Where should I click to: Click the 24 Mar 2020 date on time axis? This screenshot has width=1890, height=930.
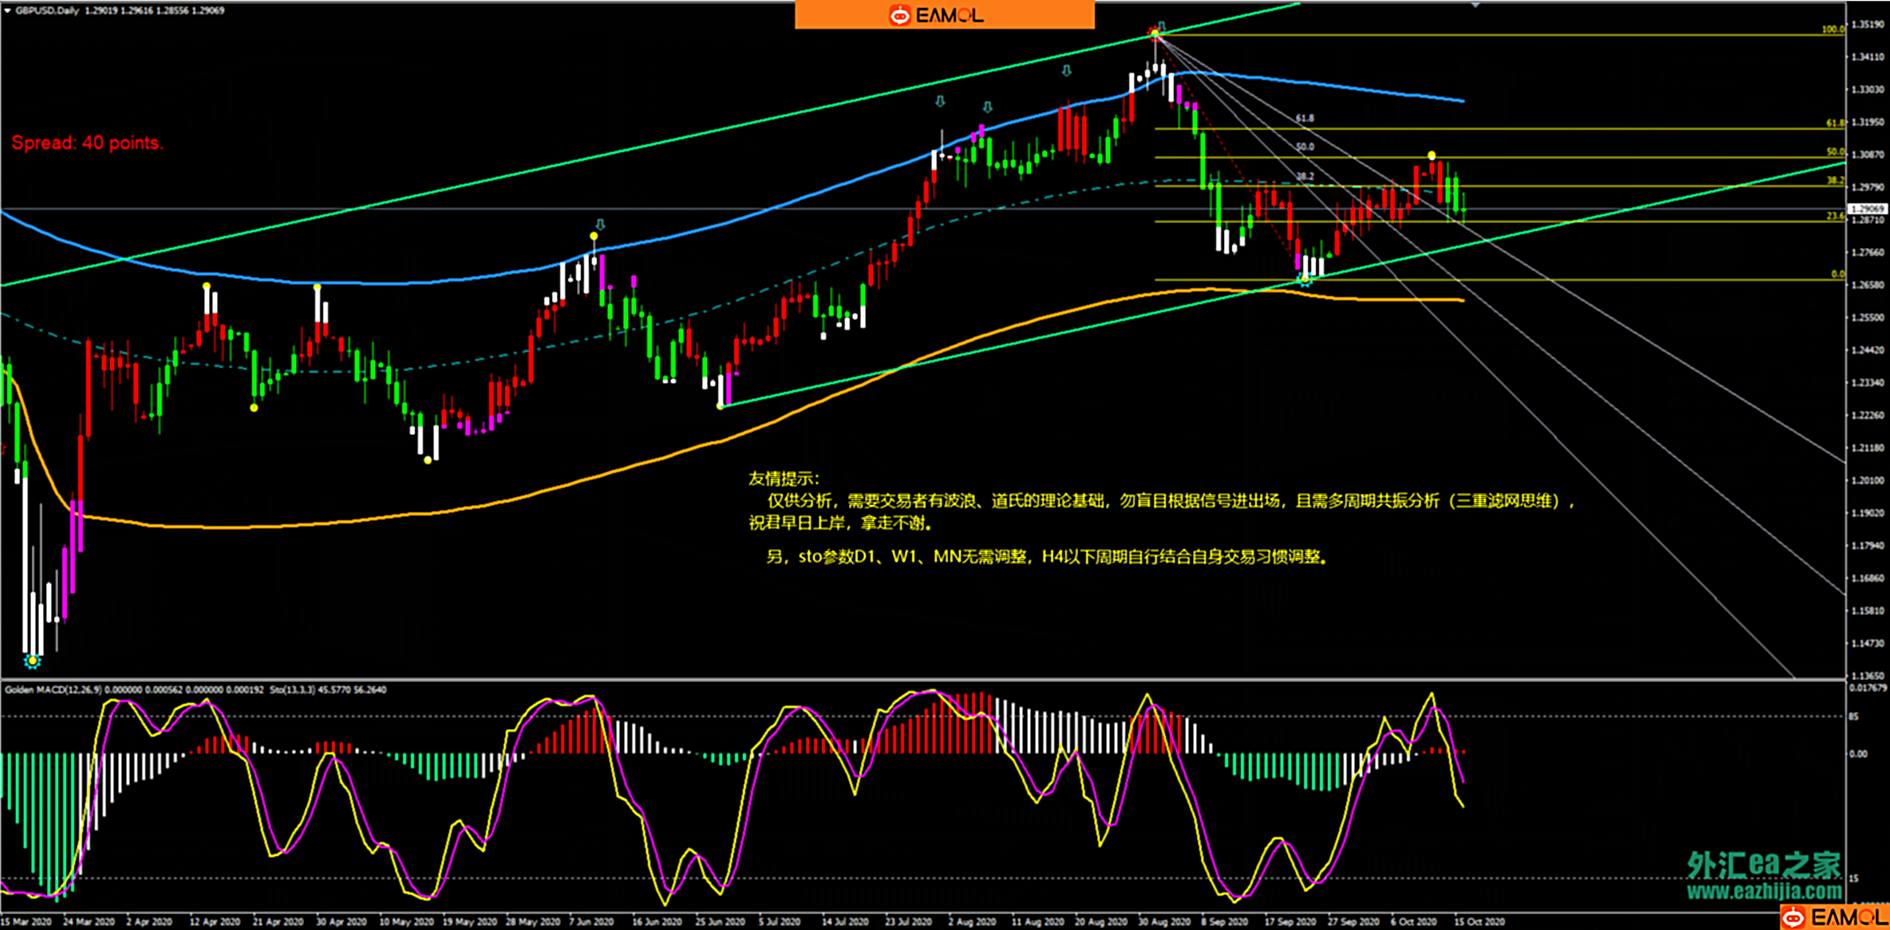click(x=89, y=921)
